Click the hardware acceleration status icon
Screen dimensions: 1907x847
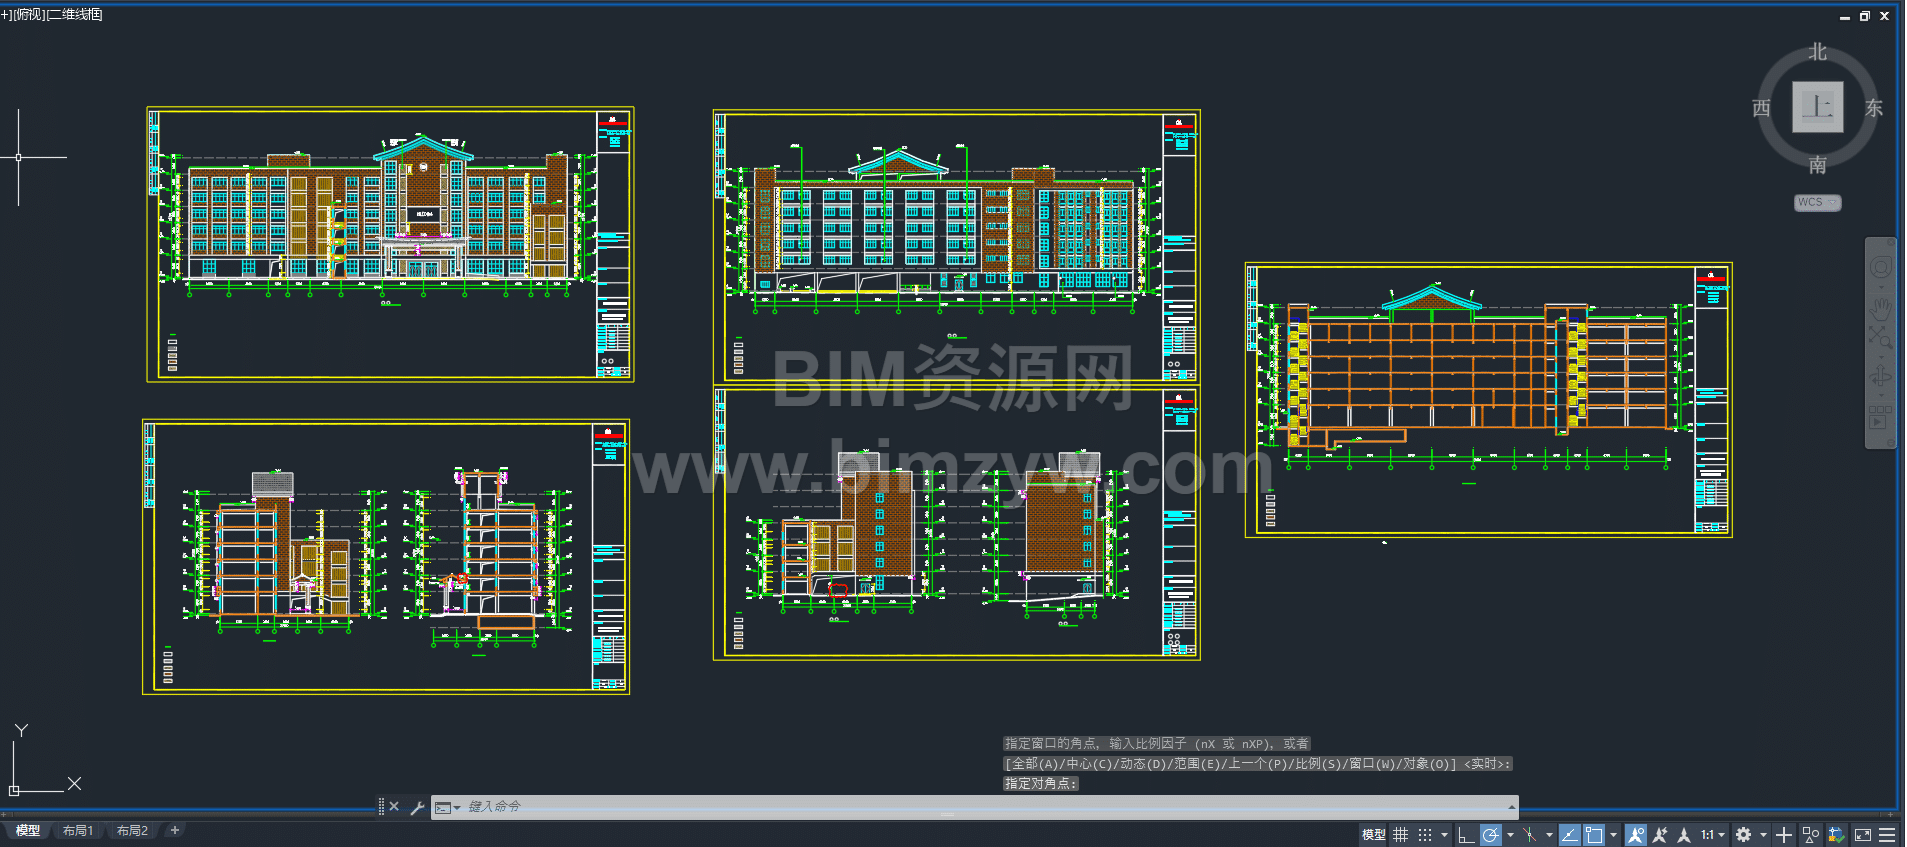(x=1836, y=835)
